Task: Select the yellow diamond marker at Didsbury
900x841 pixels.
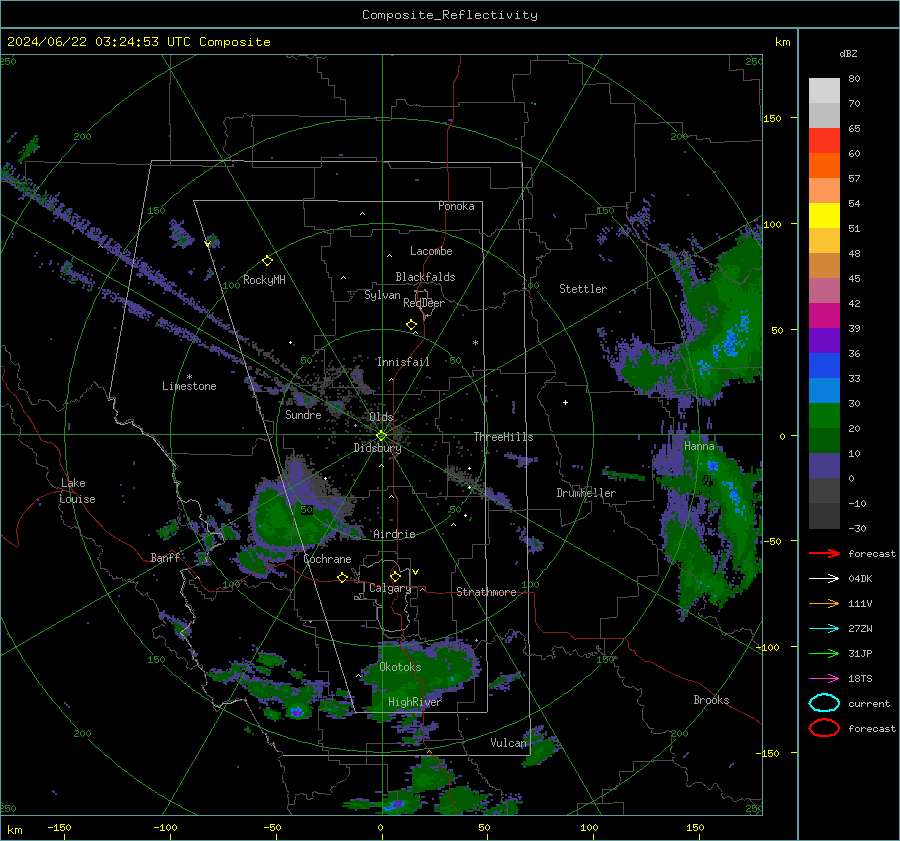Action: click(381, 436)
